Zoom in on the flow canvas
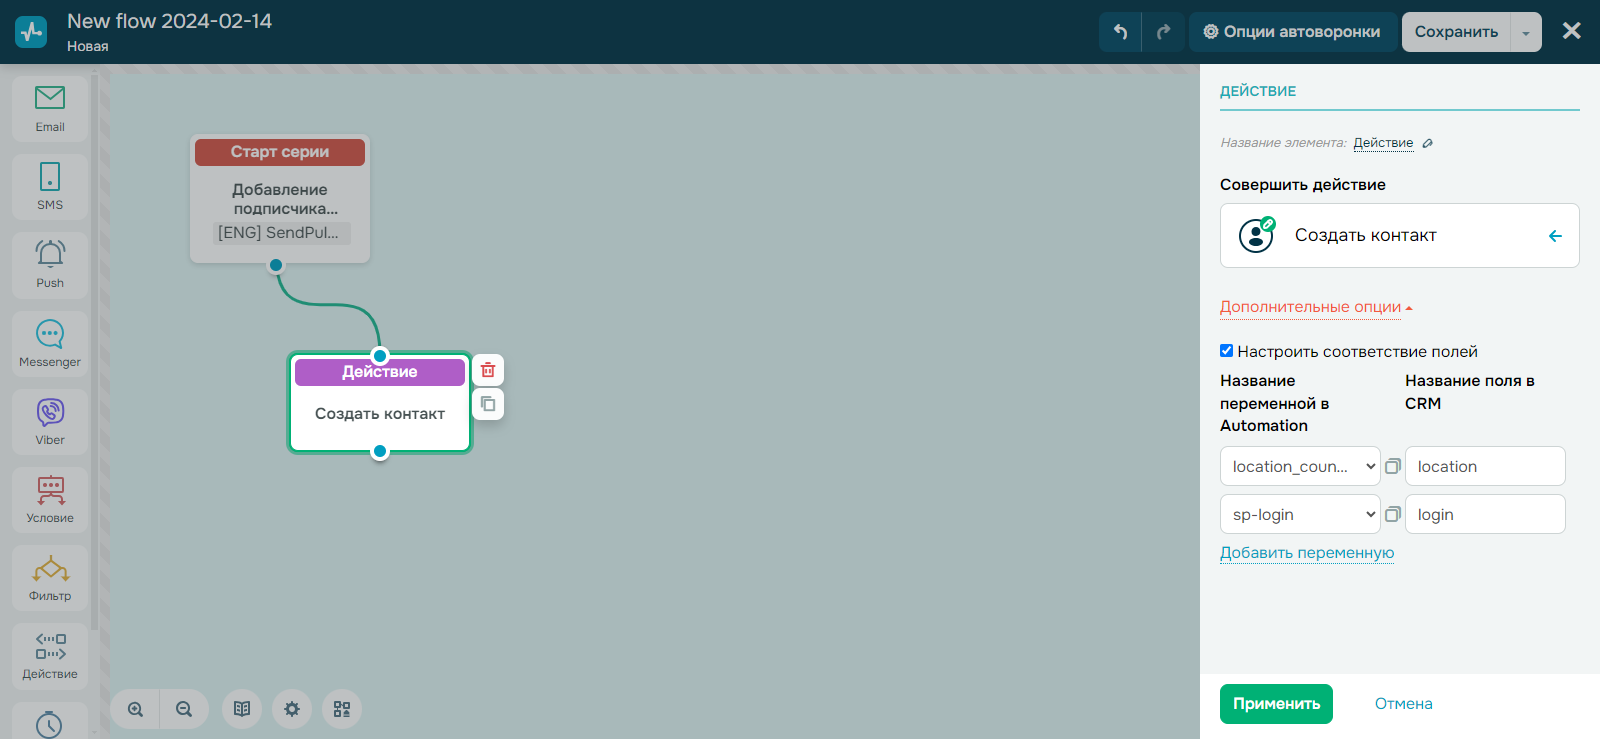The width and height of the screenshot is (1600, 739). click(136, 709)
